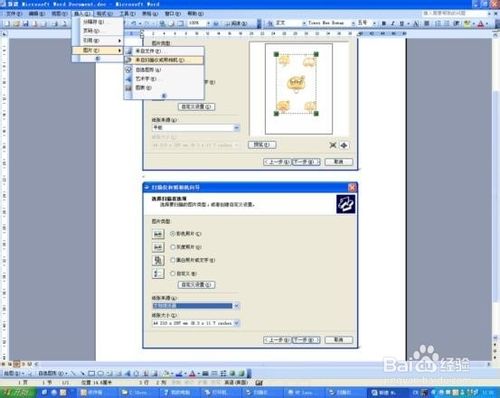Select 自定义 radio in lower wizard dialog
This screenshot has height=398, width=500.
coord(173,273)
